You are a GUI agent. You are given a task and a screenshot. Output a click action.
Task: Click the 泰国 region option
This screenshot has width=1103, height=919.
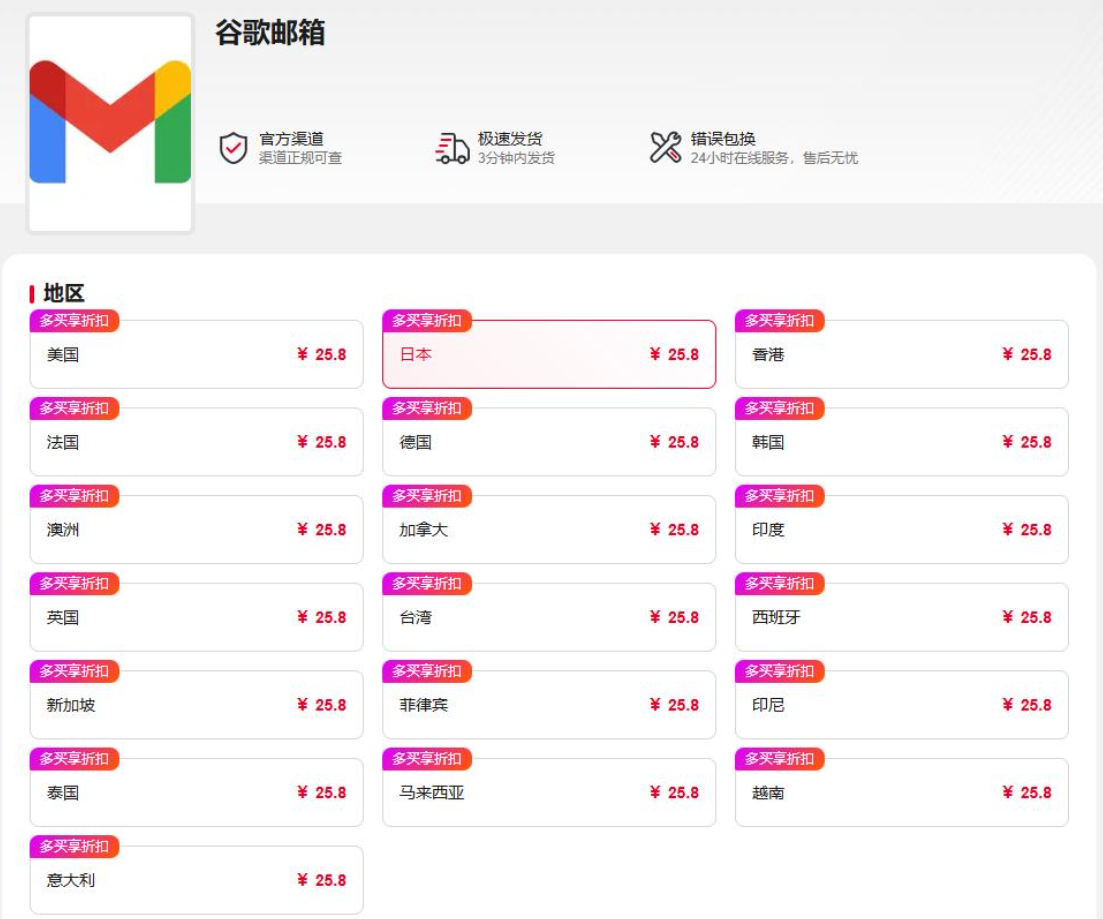(x=196, y=792)
